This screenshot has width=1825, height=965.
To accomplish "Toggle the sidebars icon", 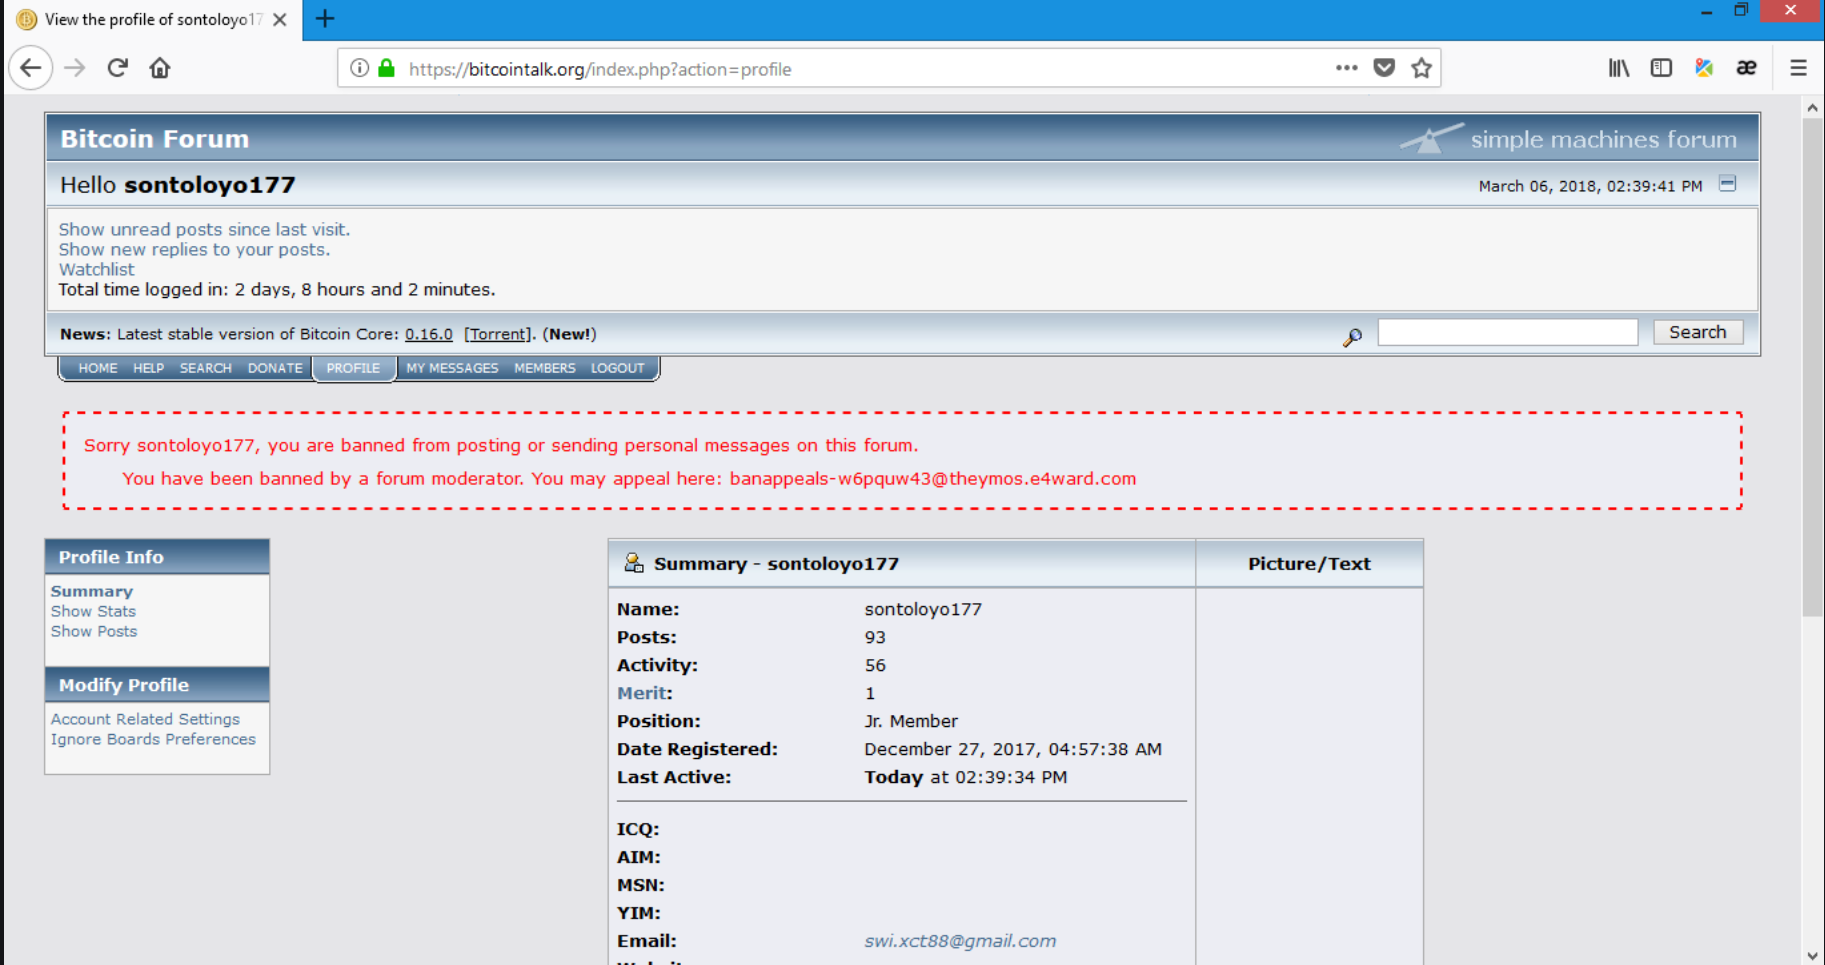I will click(1661, 68).
